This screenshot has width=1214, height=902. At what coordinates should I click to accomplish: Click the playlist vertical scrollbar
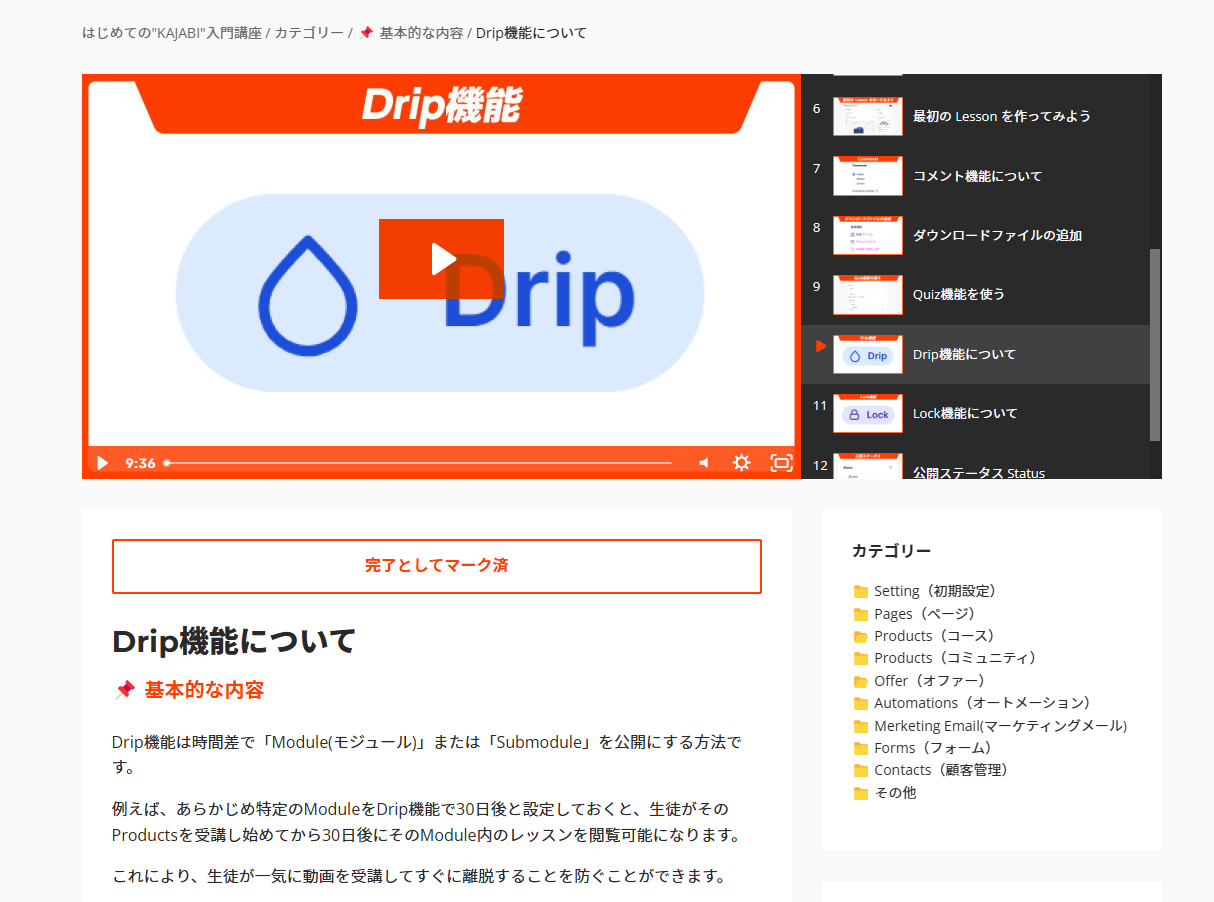point(1155,344)
